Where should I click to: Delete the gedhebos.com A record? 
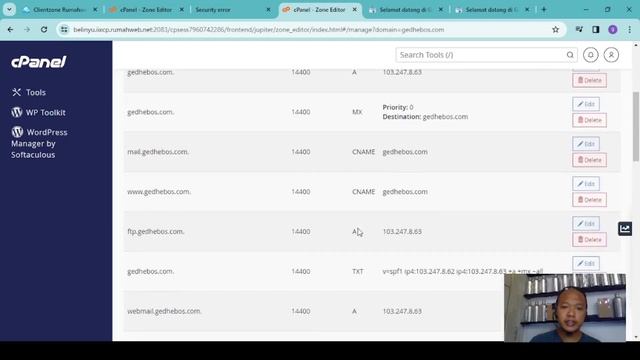[x=589, y=80]
